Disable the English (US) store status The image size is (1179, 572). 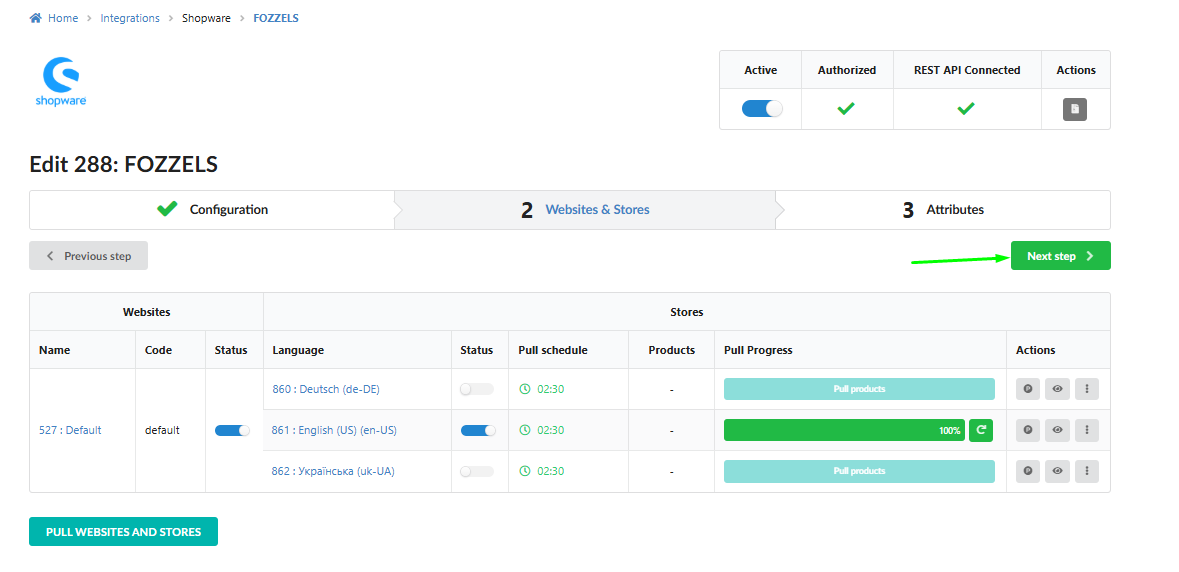[477, 430]
